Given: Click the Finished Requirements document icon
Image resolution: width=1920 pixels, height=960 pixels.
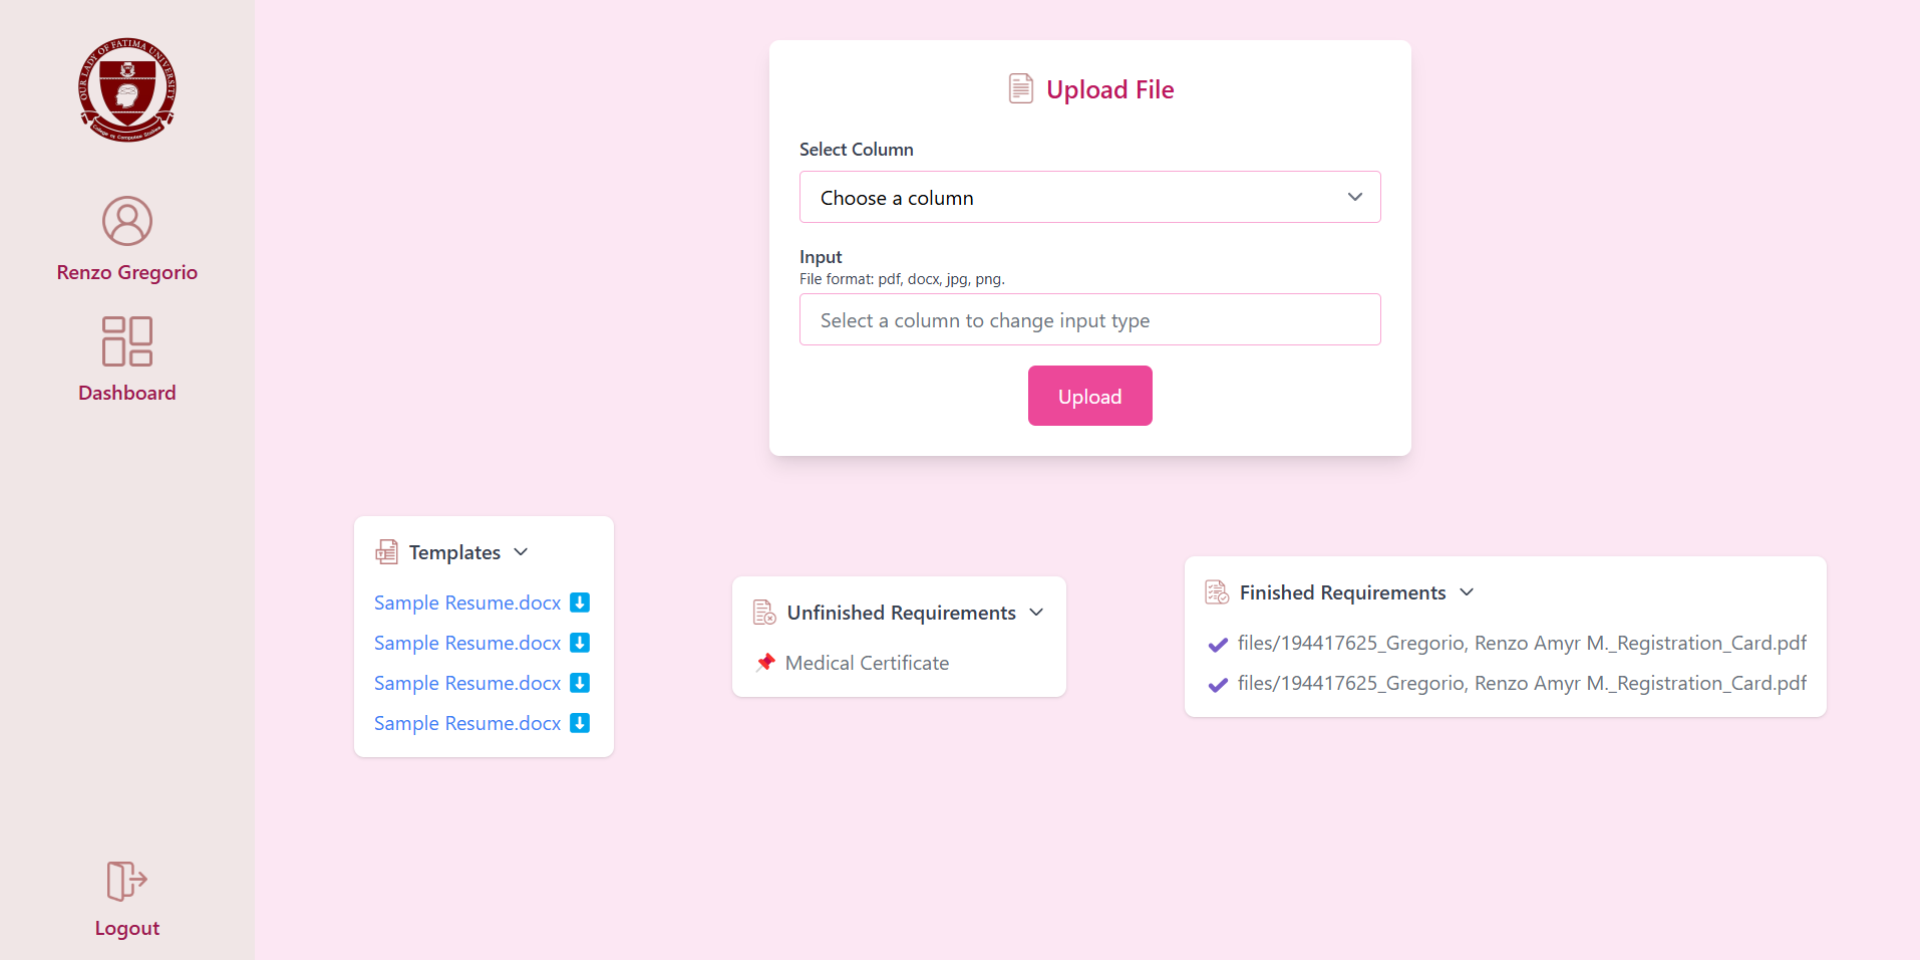Looking at the screenshot, I should [1216, 592].
